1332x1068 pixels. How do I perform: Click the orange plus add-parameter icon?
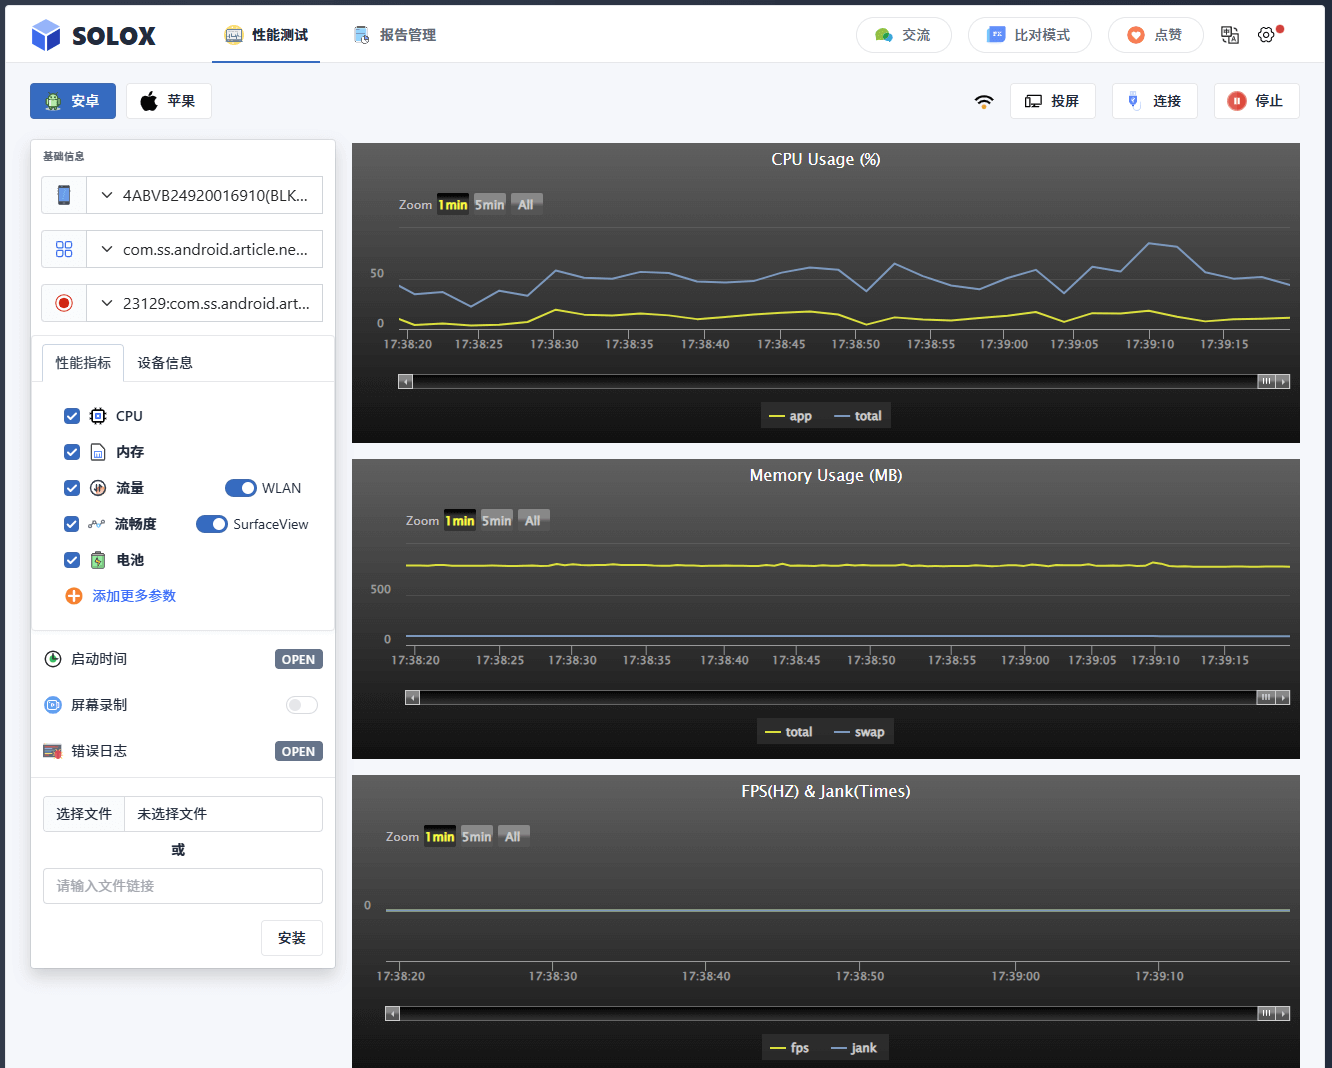[74, 596]
